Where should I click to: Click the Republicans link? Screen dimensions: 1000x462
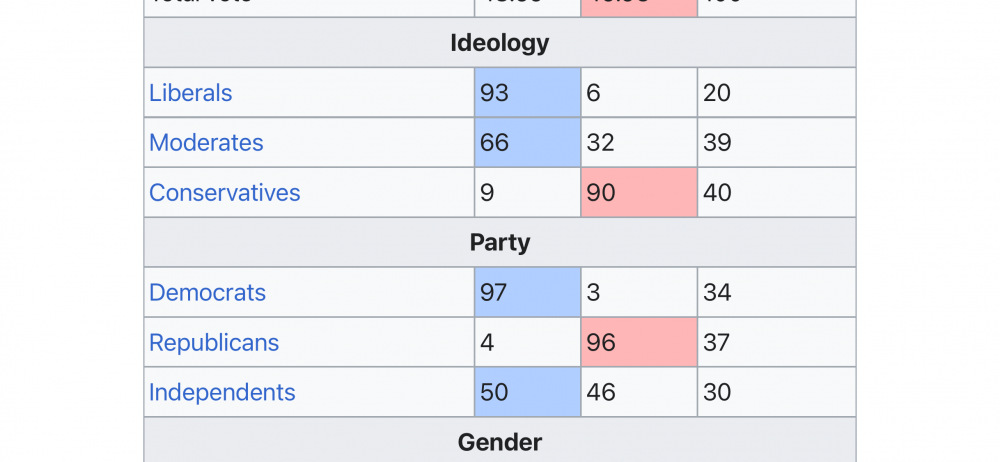(213, 343)
